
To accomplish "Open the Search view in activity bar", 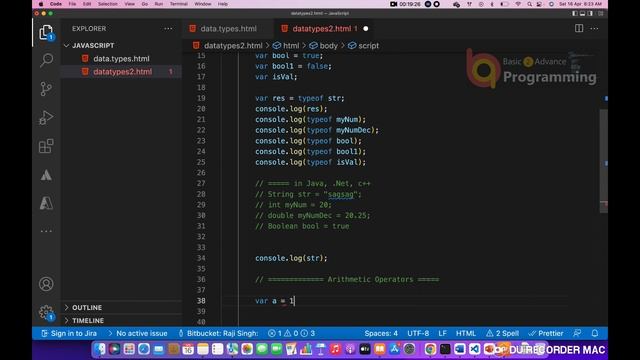I will click(46, 60).
